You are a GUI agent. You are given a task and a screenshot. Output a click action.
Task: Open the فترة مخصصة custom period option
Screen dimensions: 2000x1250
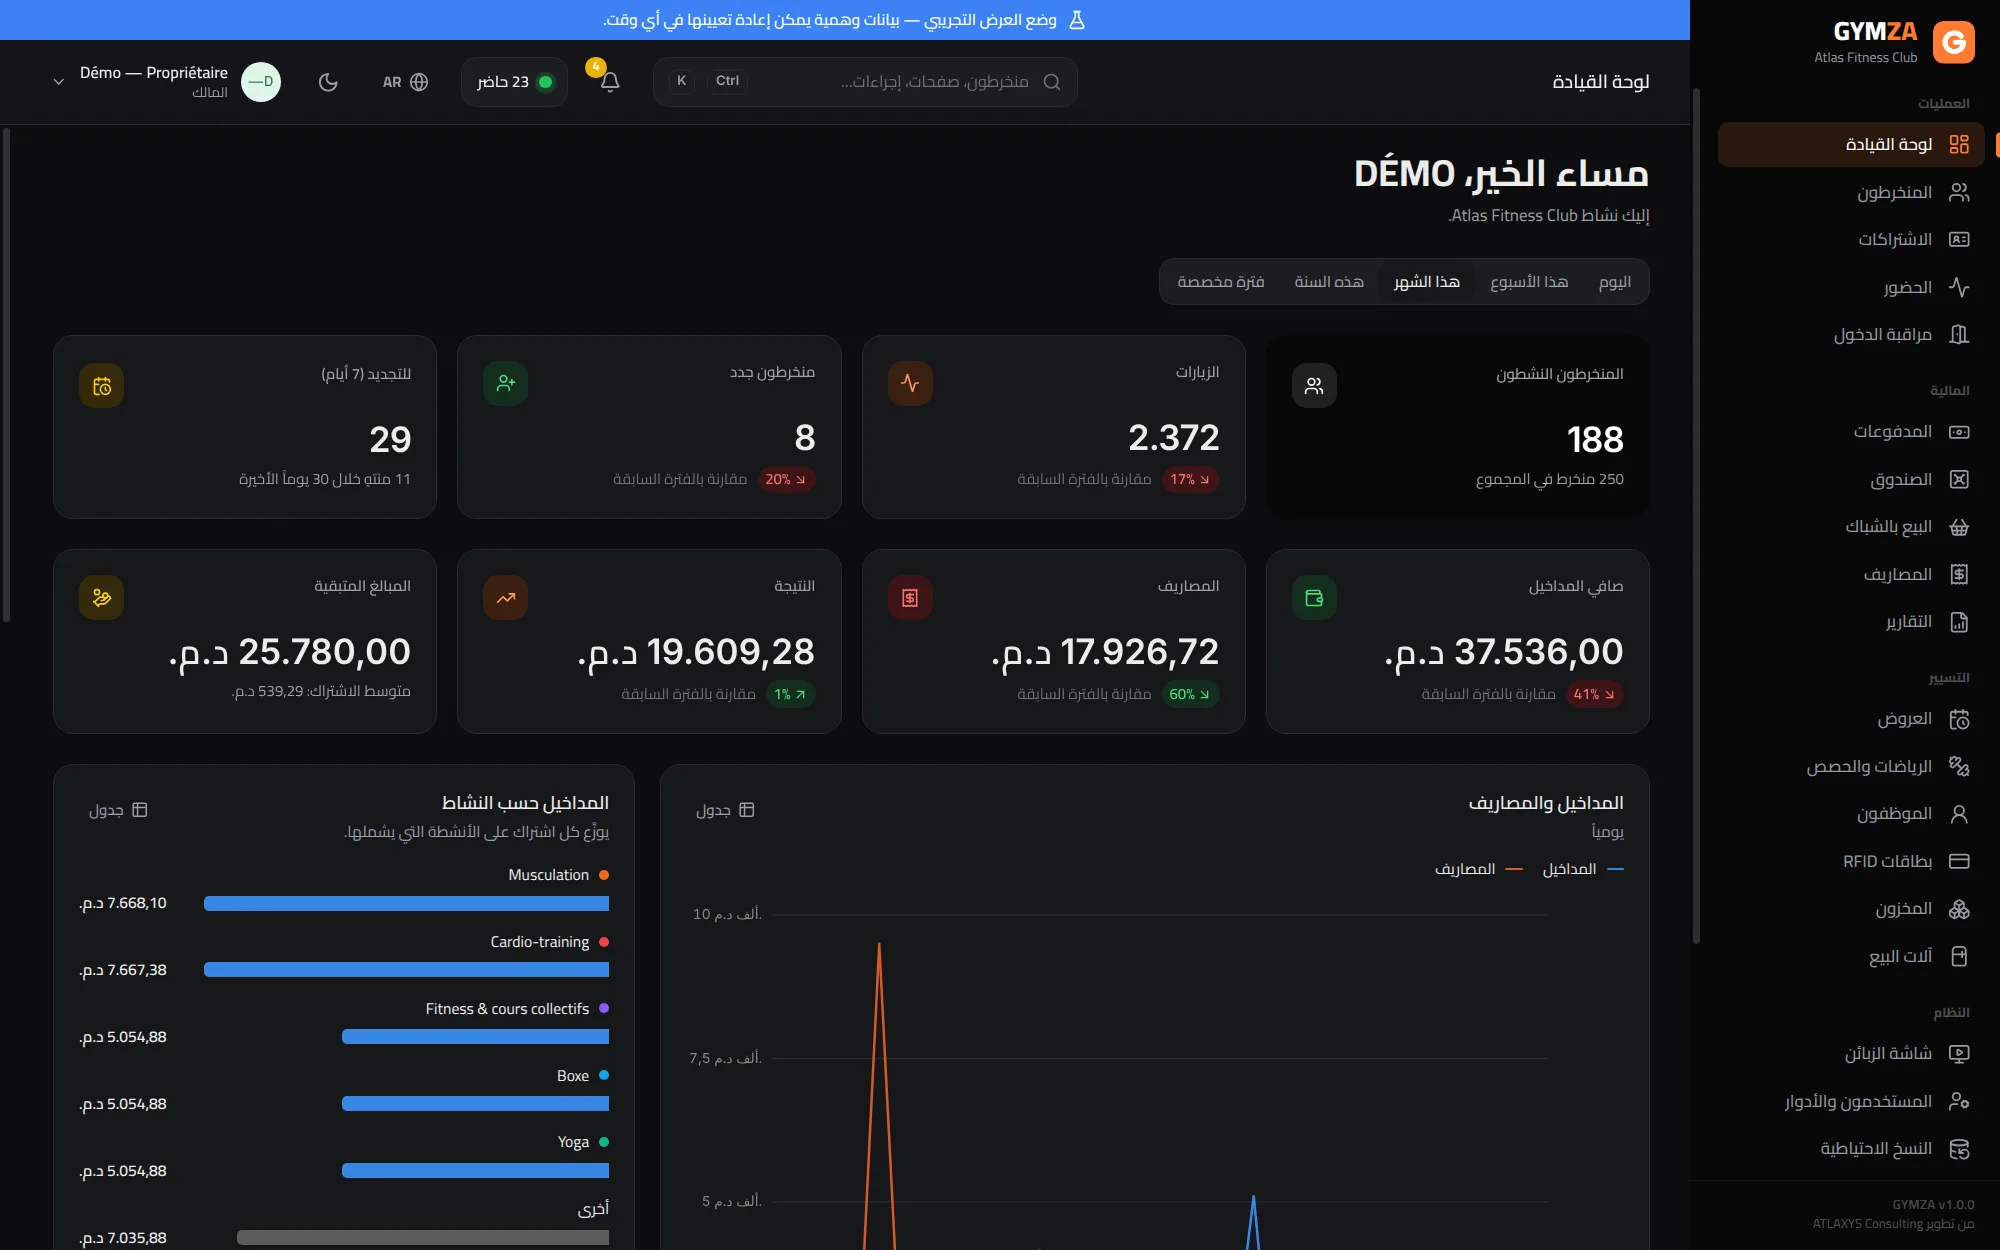tap(1221, 282)
